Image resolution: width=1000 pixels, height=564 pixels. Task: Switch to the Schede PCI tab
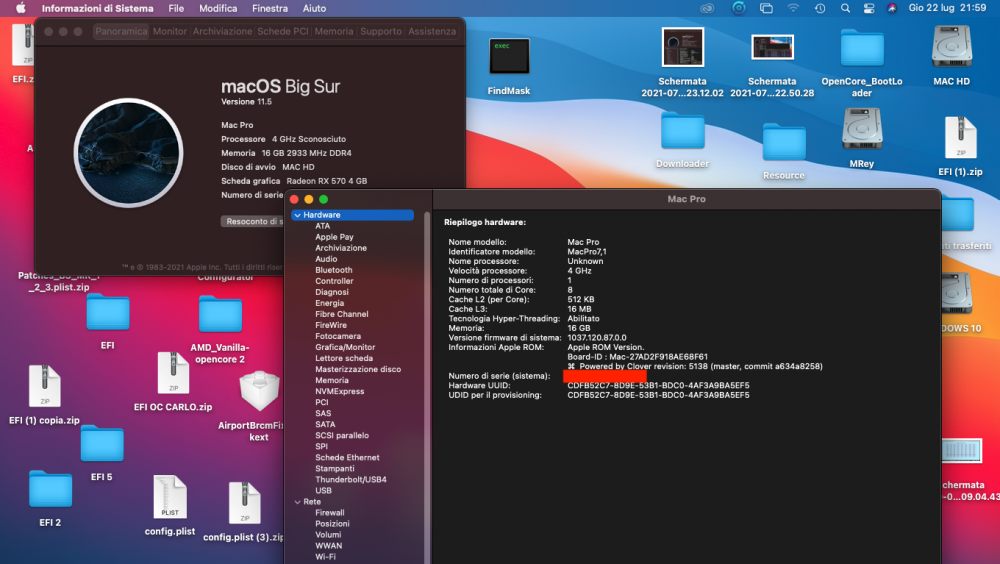[283, 31]
